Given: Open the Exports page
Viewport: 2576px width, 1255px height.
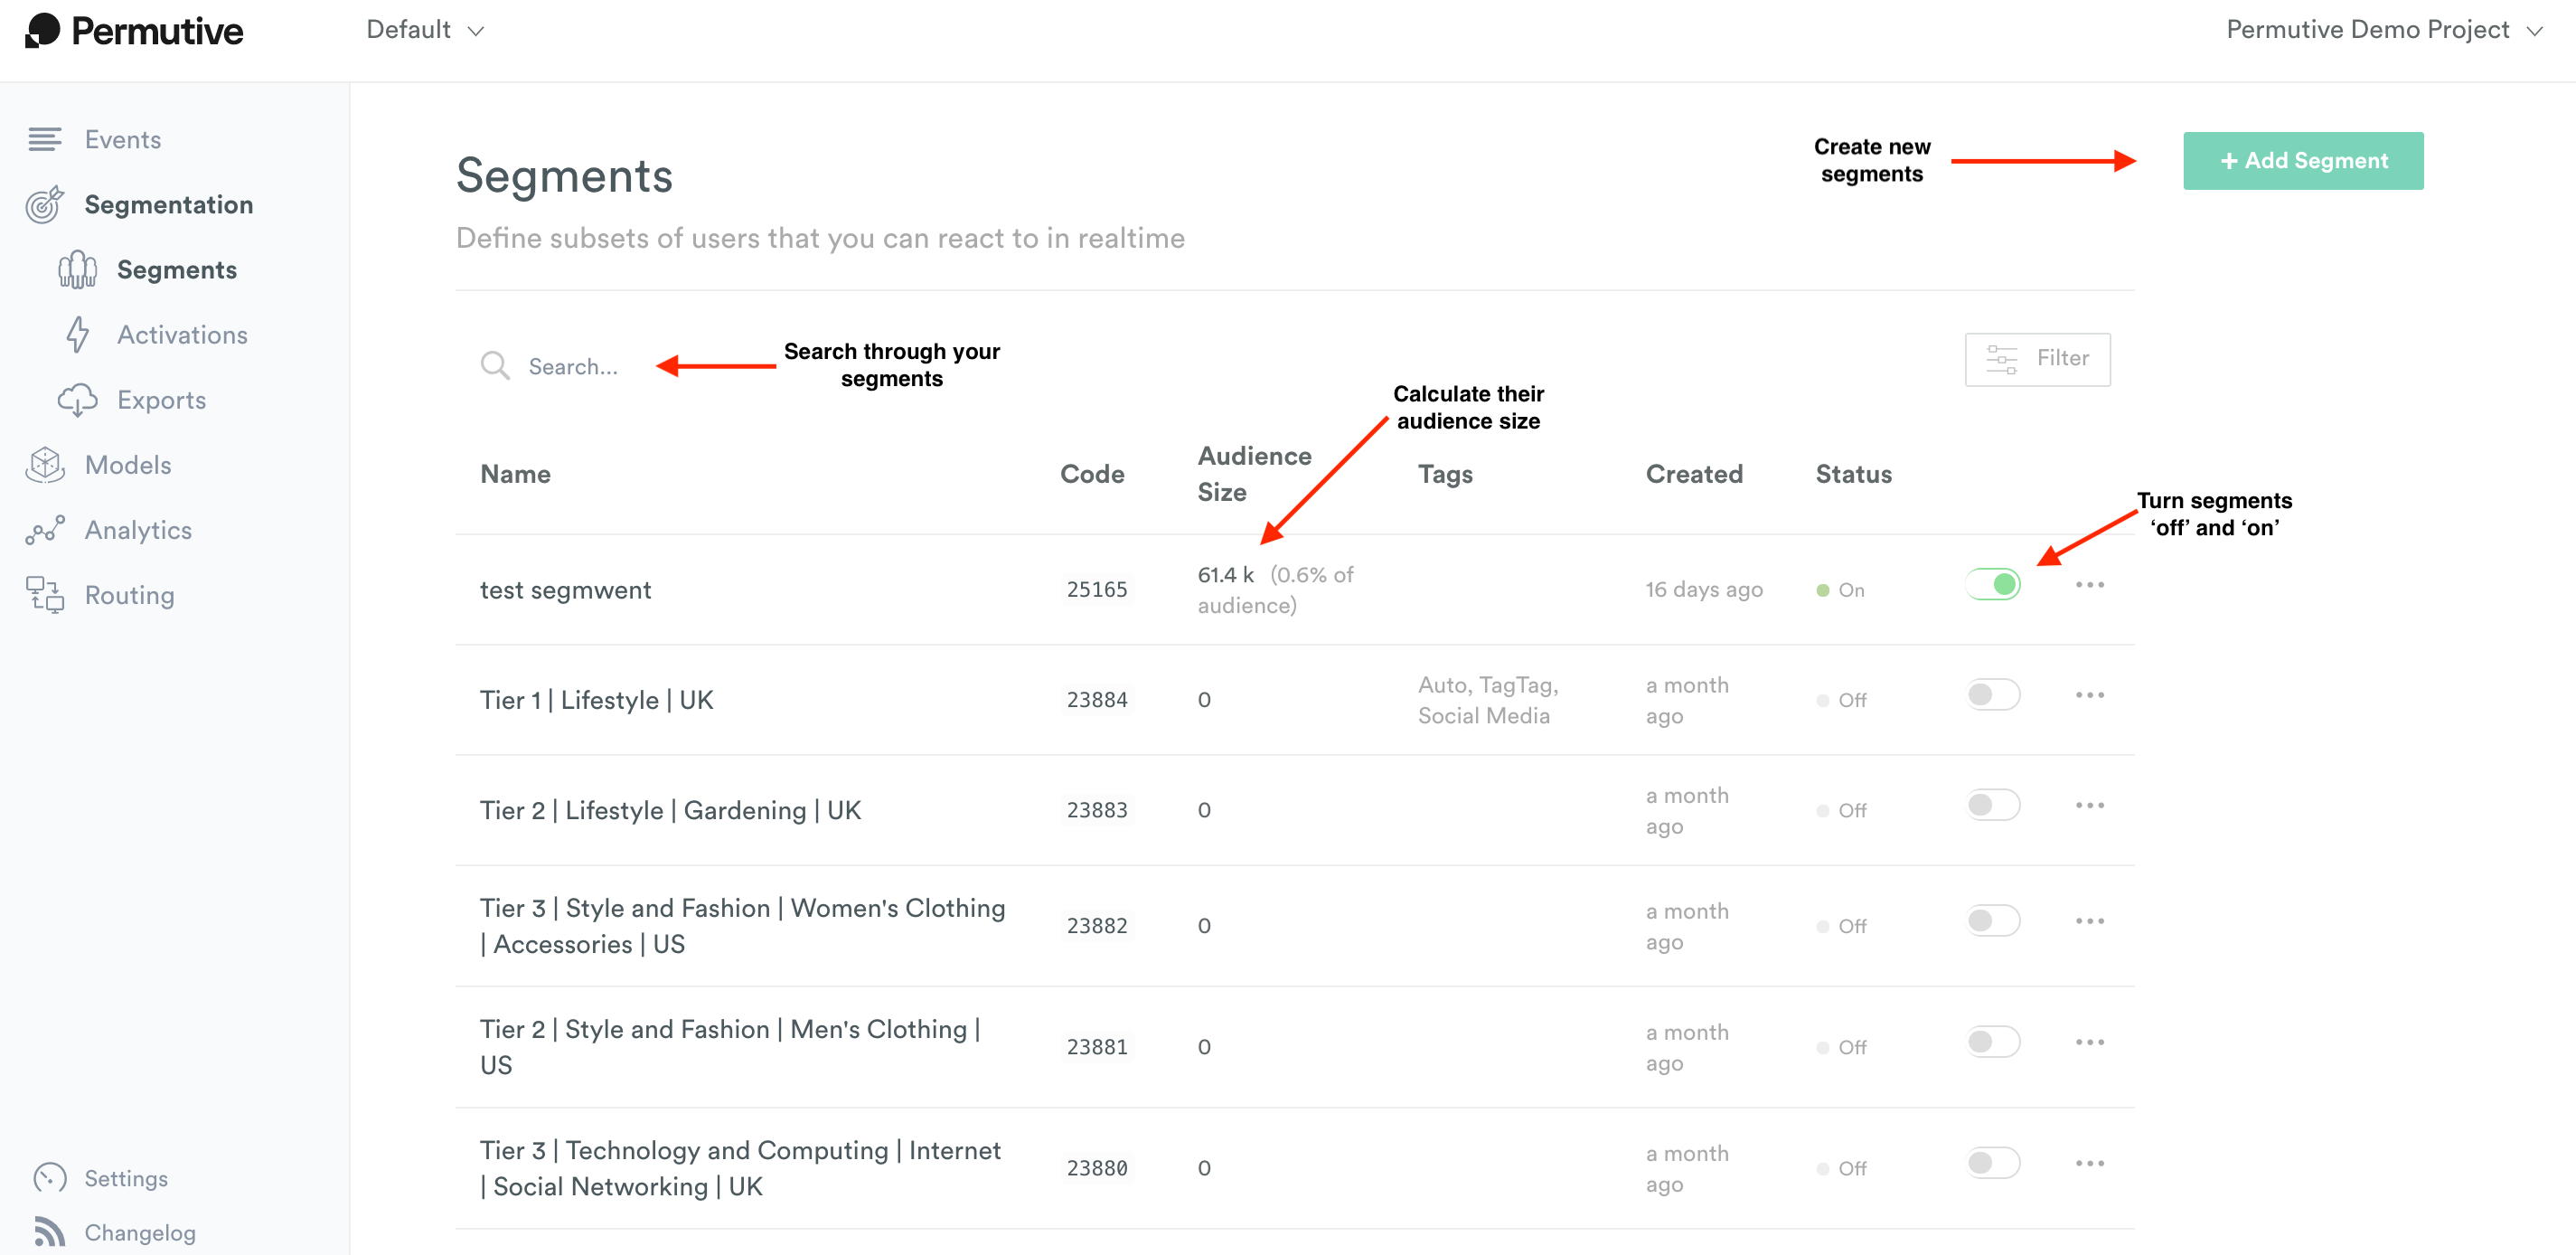Looking at the screenshot, I should click(161, 400).
